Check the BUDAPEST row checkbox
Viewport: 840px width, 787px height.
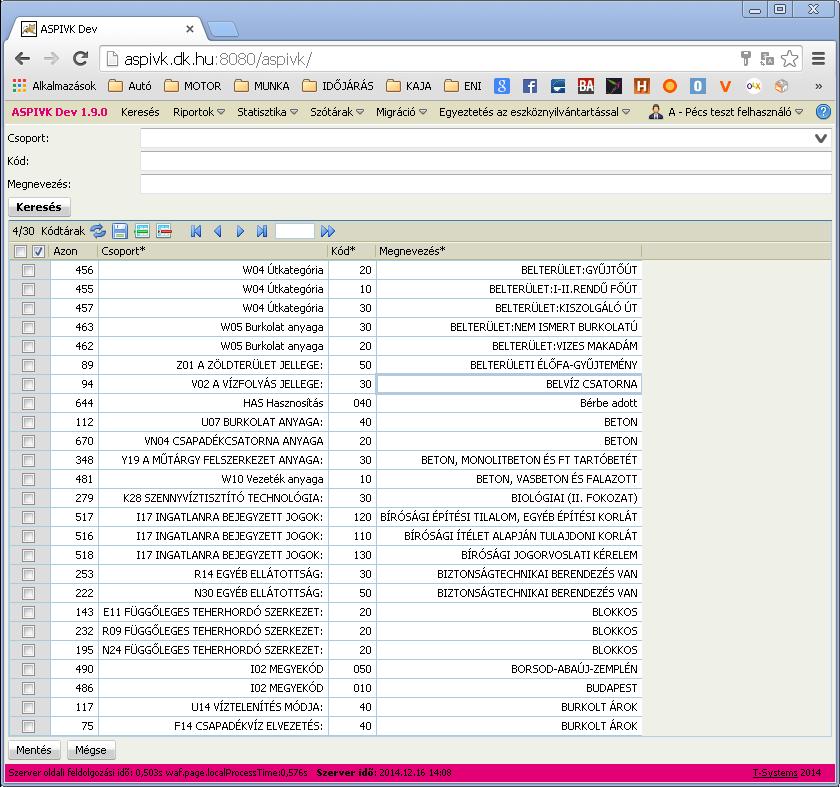[28, 688]
